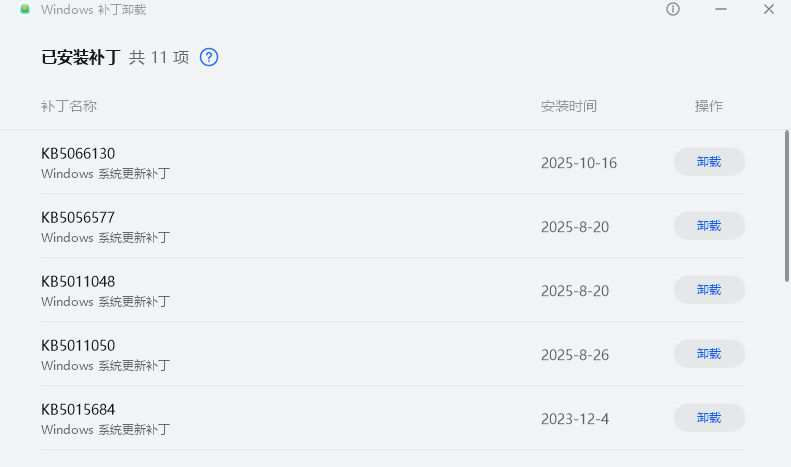Image resolution: width=791 pixels, height=467 pixels.
Task: Click the info icon in the title bar
Action: [x=673, y=9]
